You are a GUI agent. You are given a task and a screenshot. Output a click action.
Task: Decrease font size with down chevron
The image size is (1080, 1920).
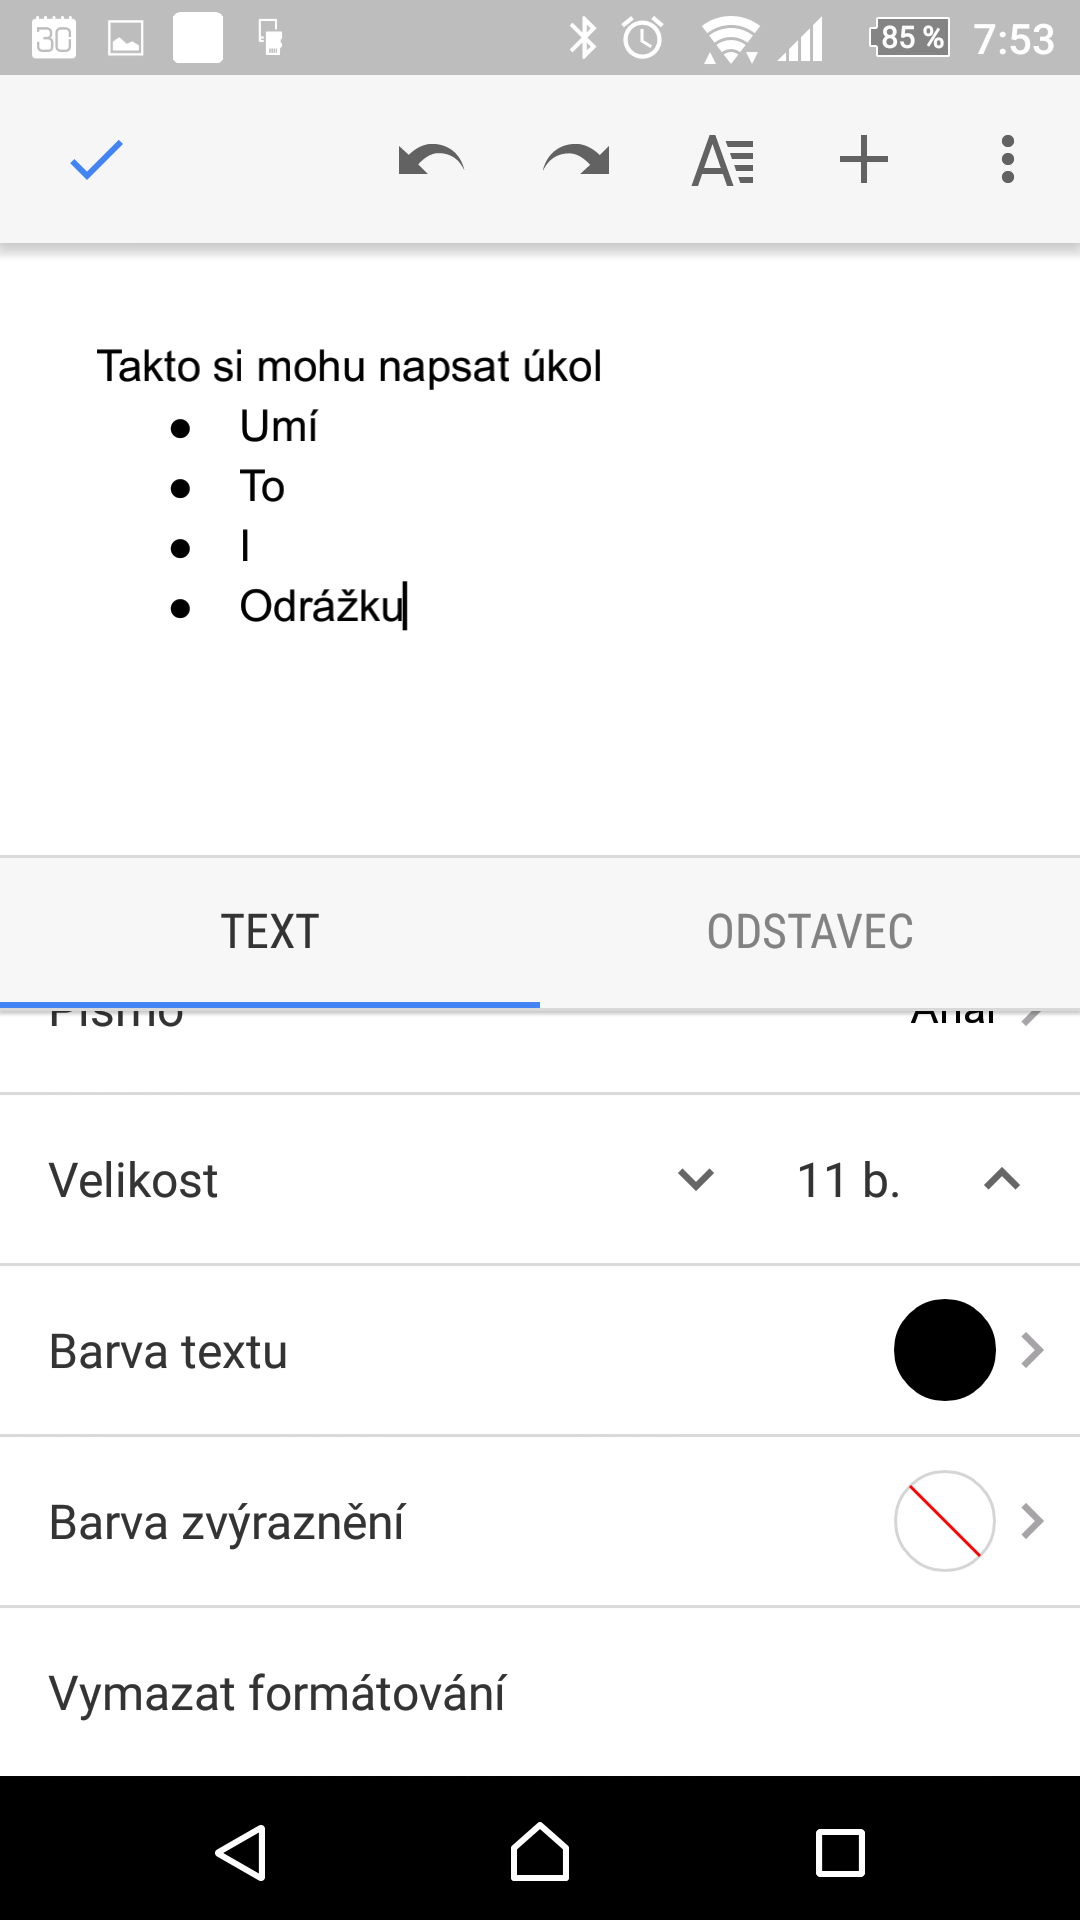pyautogui.click(x=696, y=1180)
